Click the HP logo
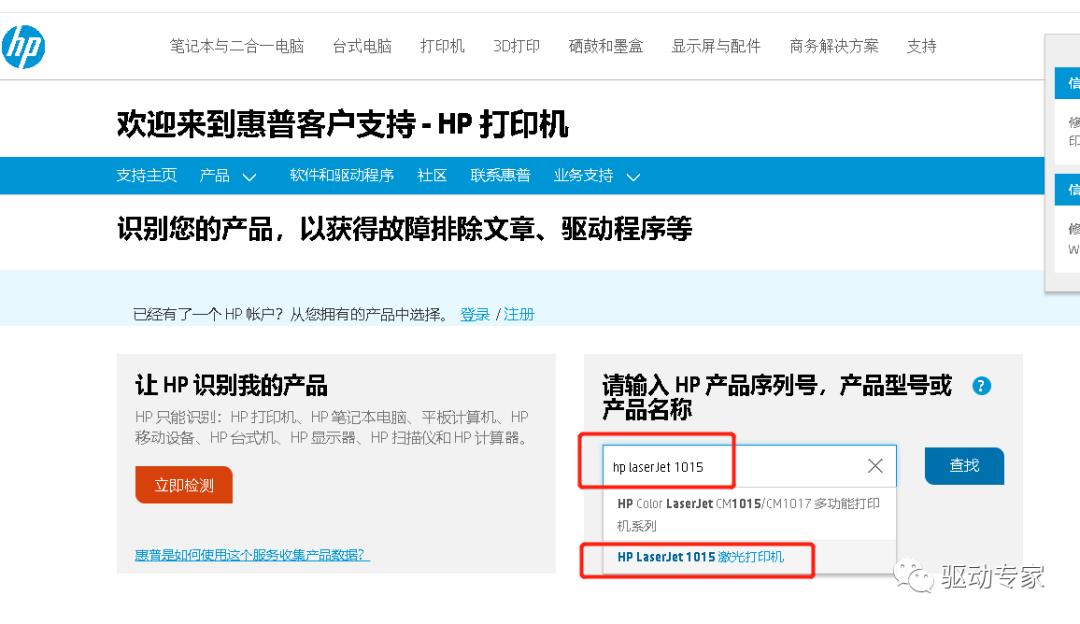Screen dimensions: 1080x624 pyautogui.click(x=25, y=46)
